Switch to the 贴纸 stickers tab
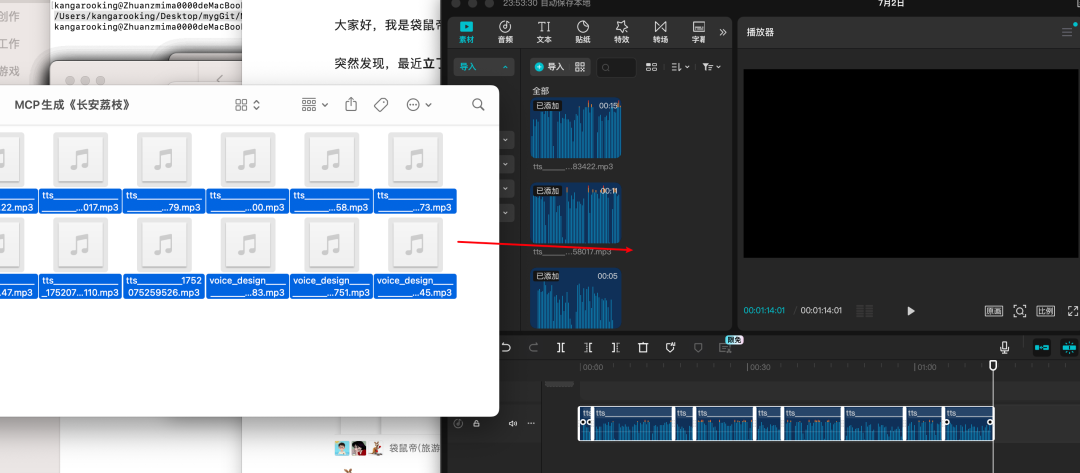 (583, 32)
